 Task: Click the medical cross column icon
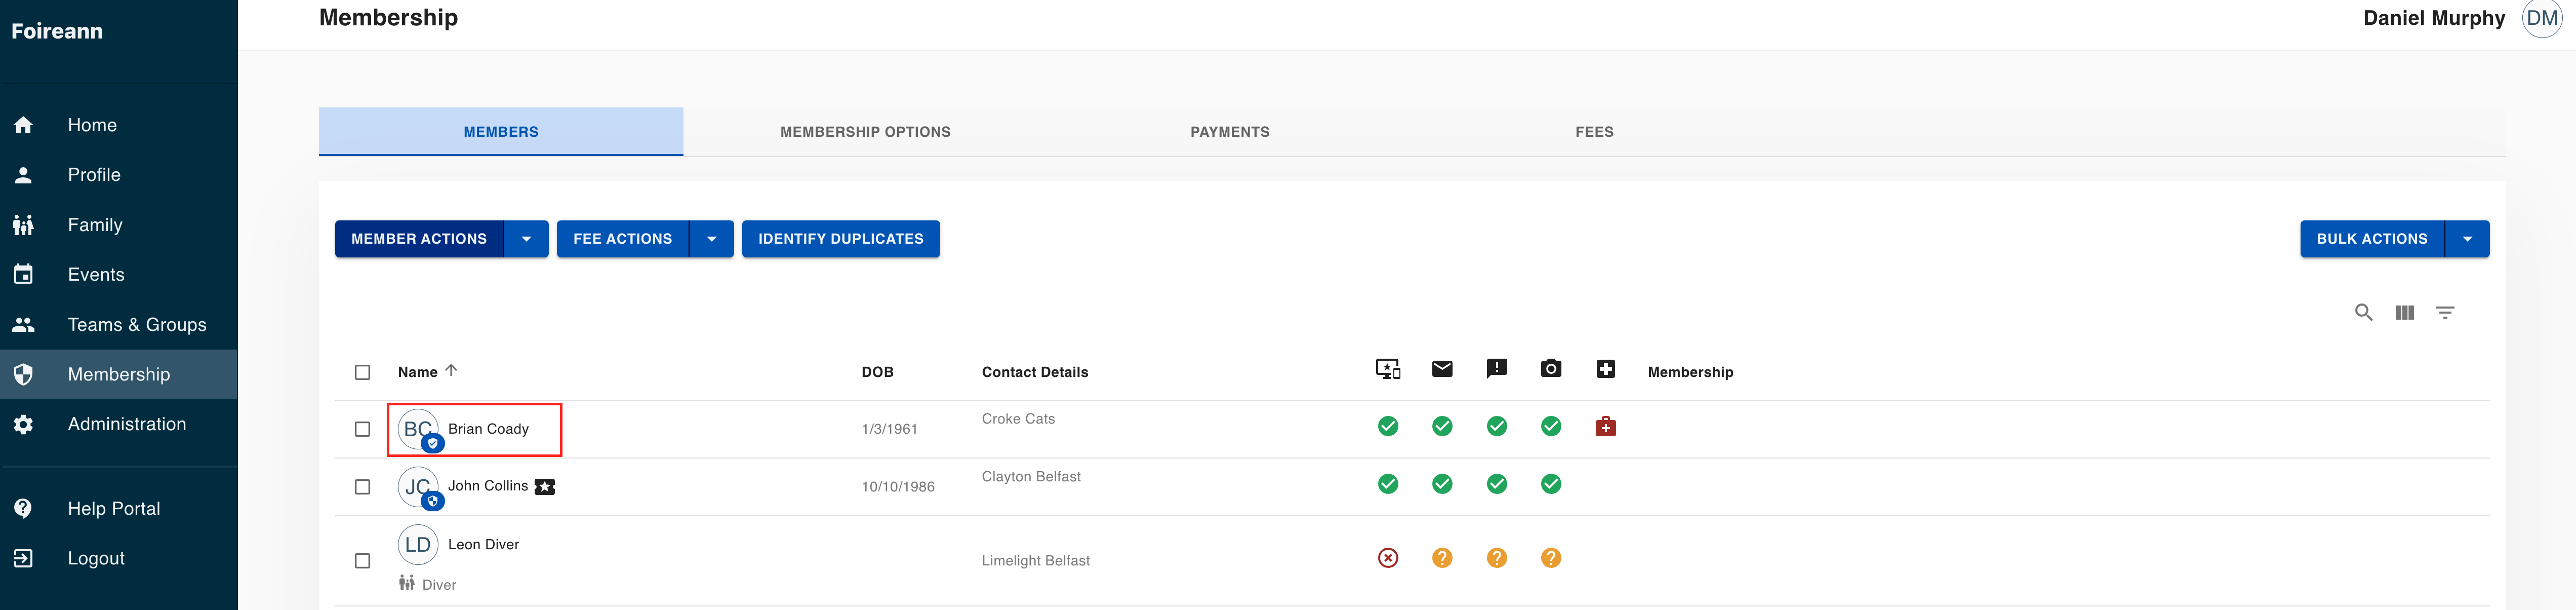pos(1606,369)
